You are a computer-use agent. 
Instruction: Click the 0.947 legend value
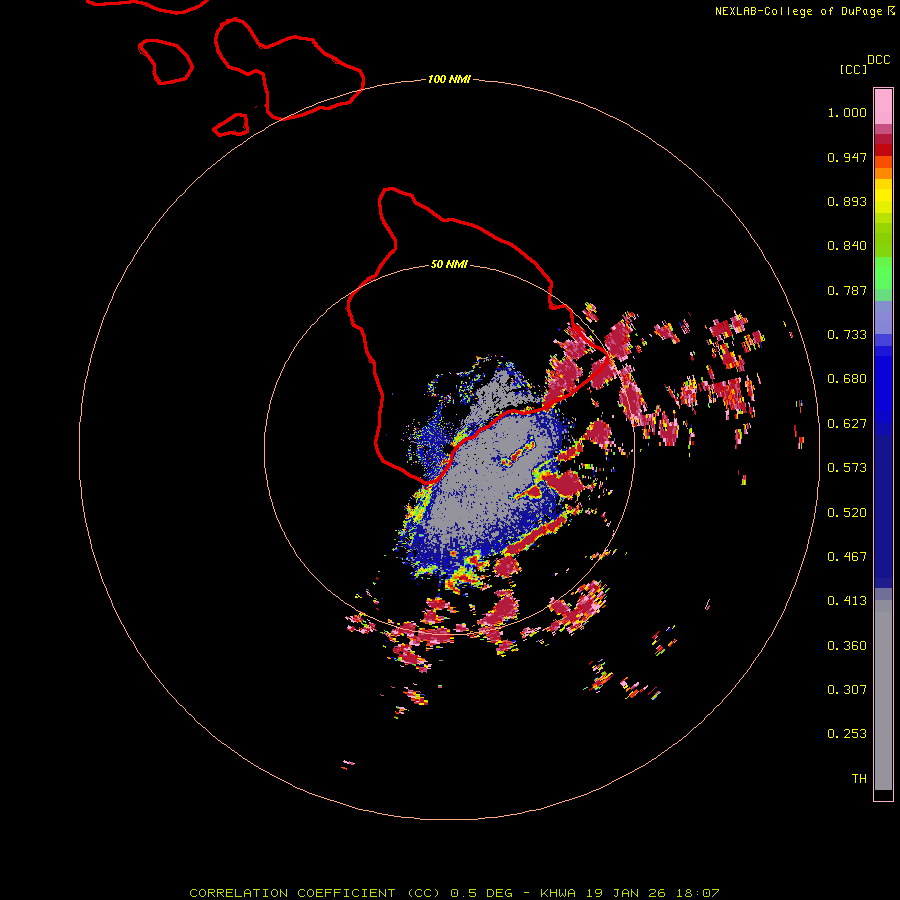coord(847,157)
